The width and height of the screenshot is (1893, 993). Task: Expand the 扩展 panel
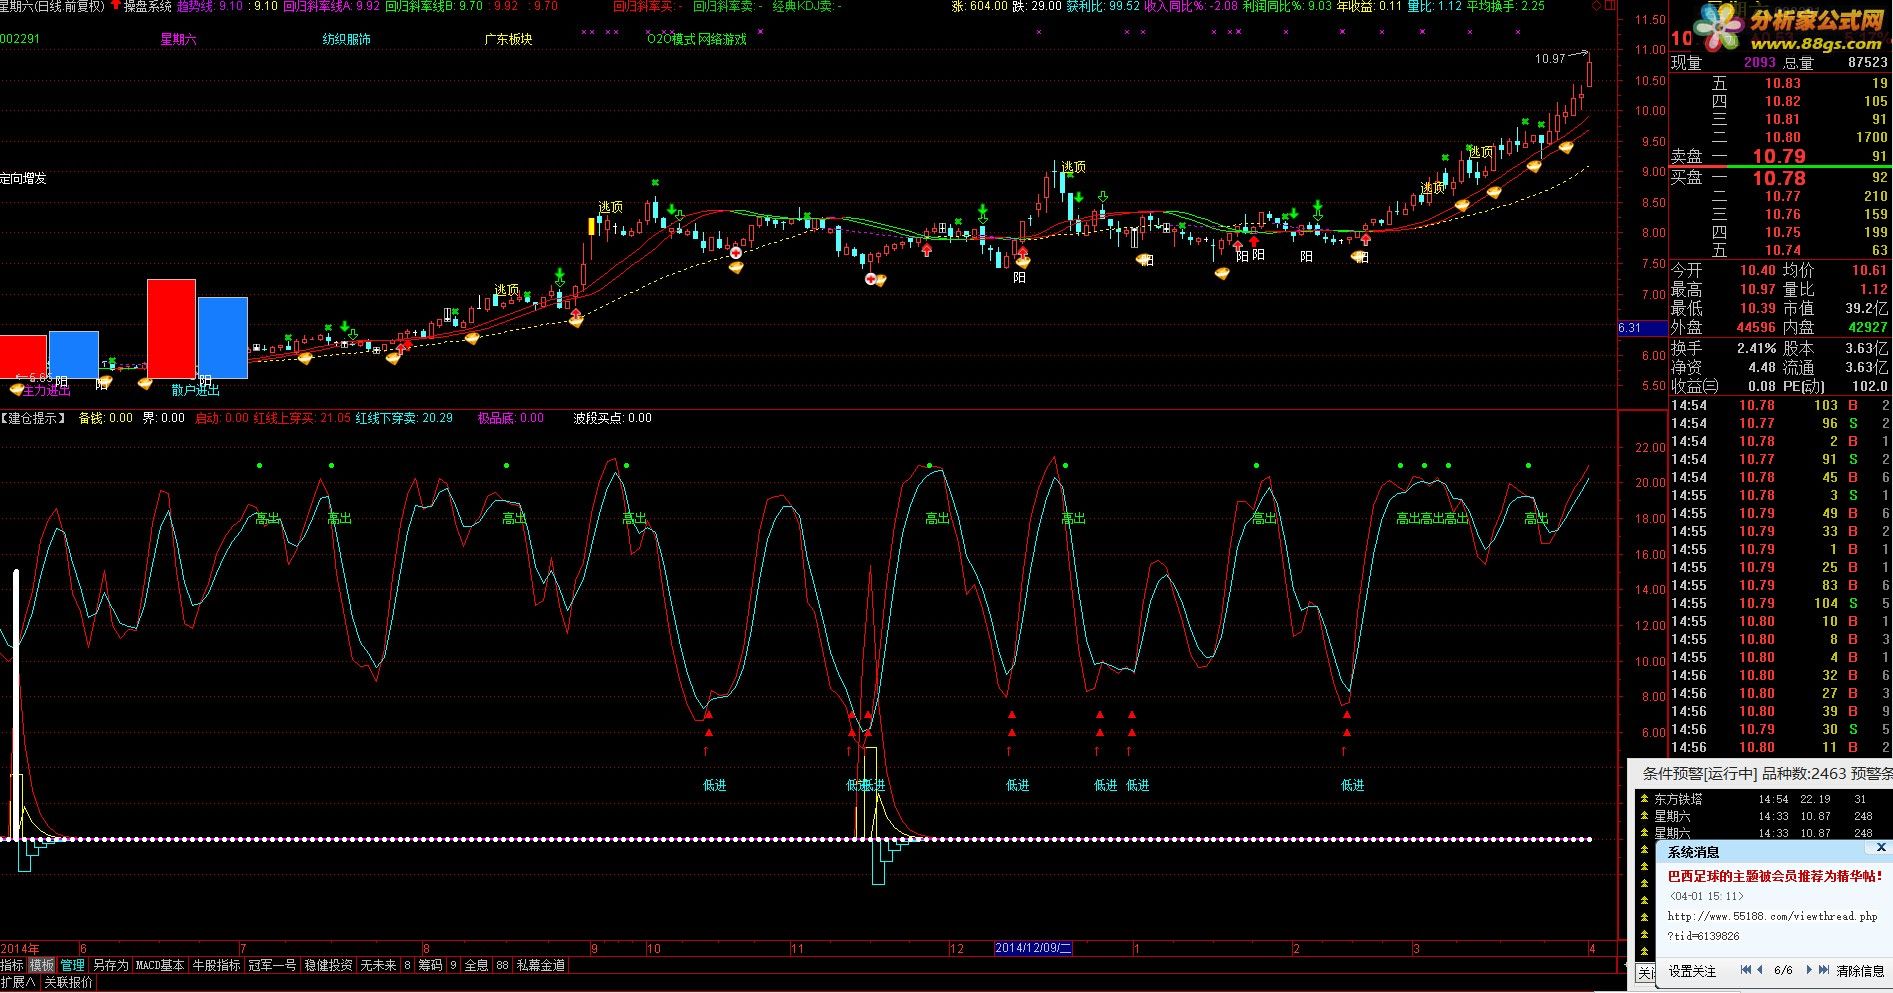pyautogui.click(x=18, y=983)
